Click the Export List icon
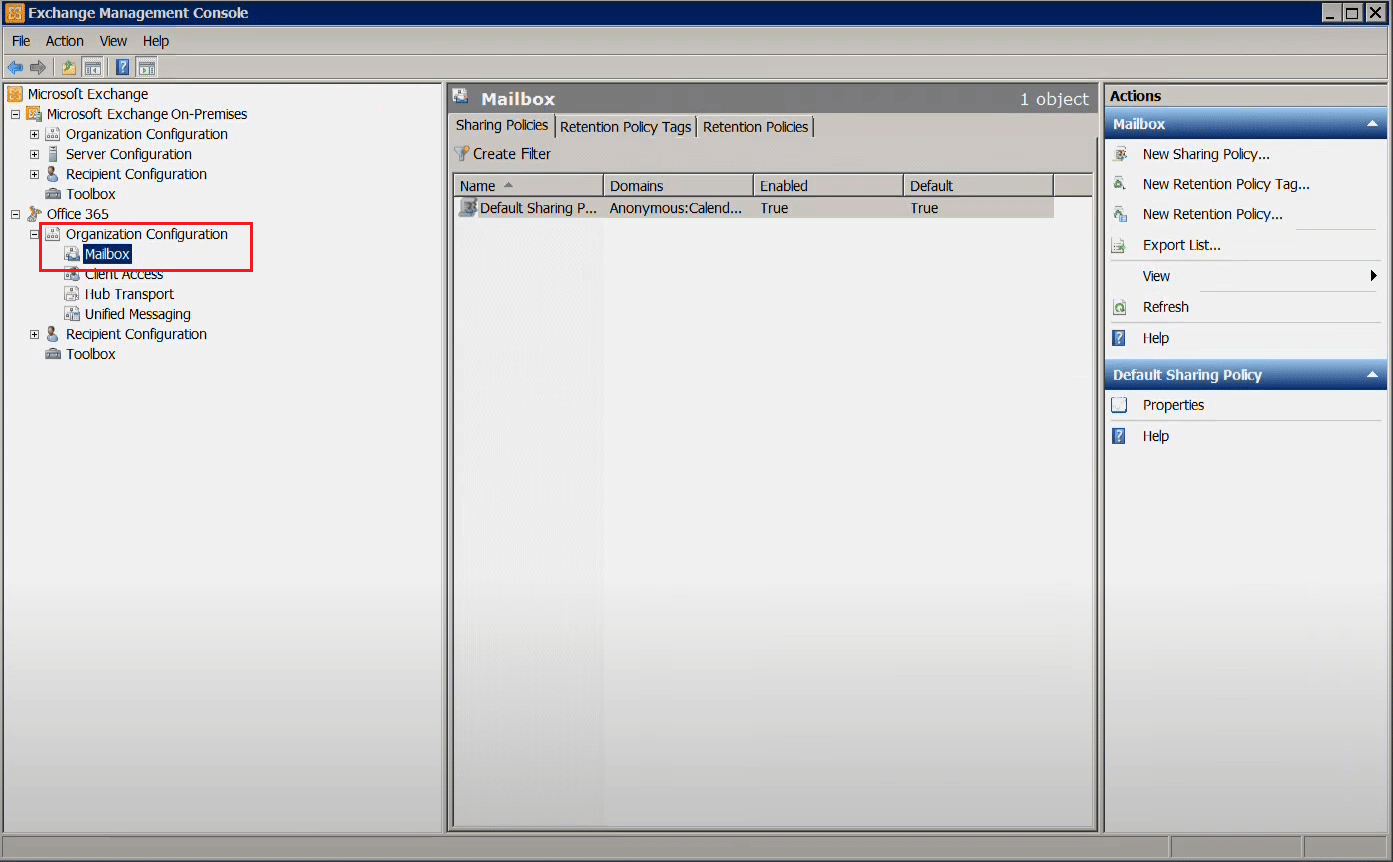Screen dimensions: 1393x862 pyautogui.click(x=1120, y=245)
